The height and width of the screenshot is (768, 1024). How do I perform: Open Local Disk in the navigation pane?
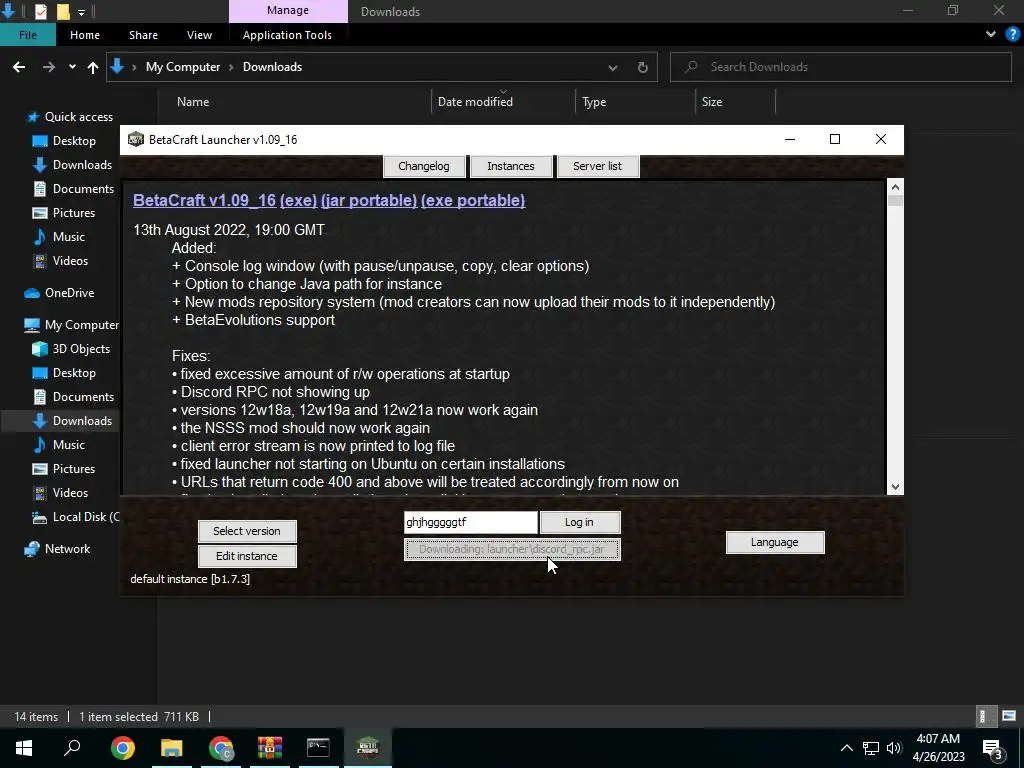pyautogui.click(x=86, y=517)
